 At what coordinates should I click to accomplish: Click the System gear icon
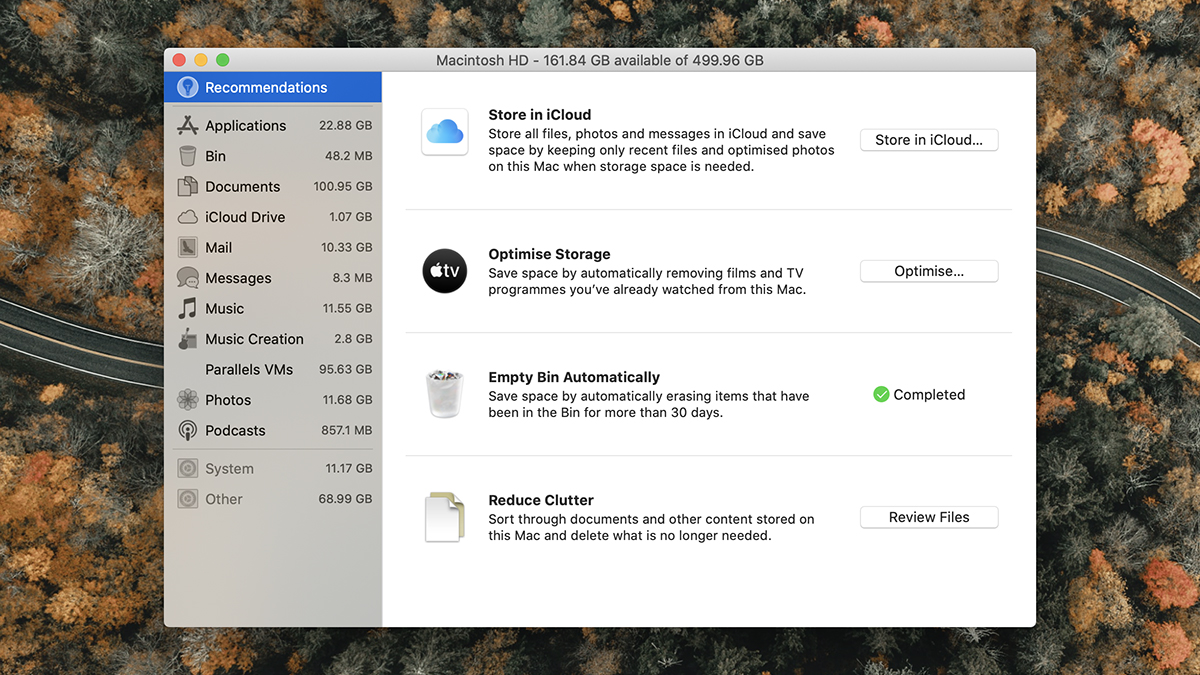pos(187,468)
